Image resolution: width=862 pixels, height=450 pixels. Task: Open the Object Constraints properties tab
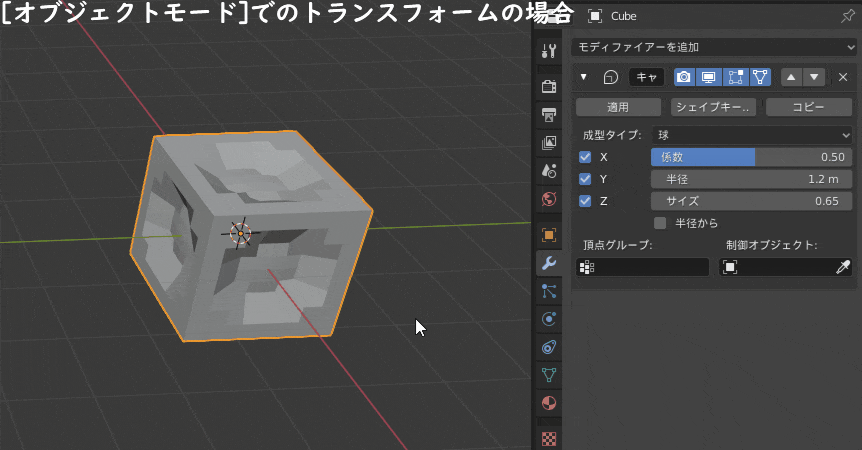[549, 347]
